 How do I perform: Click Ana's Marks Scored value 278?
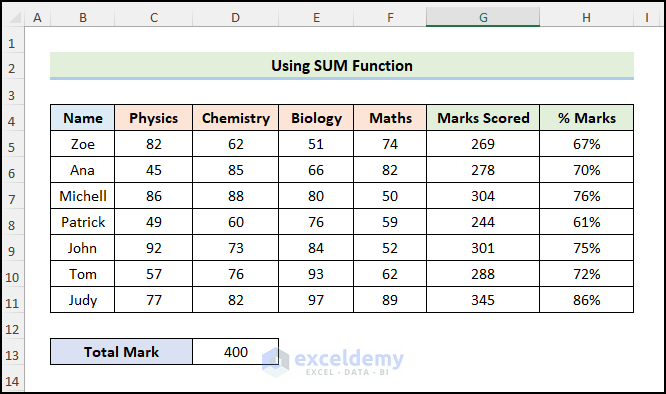coord(483,170)
